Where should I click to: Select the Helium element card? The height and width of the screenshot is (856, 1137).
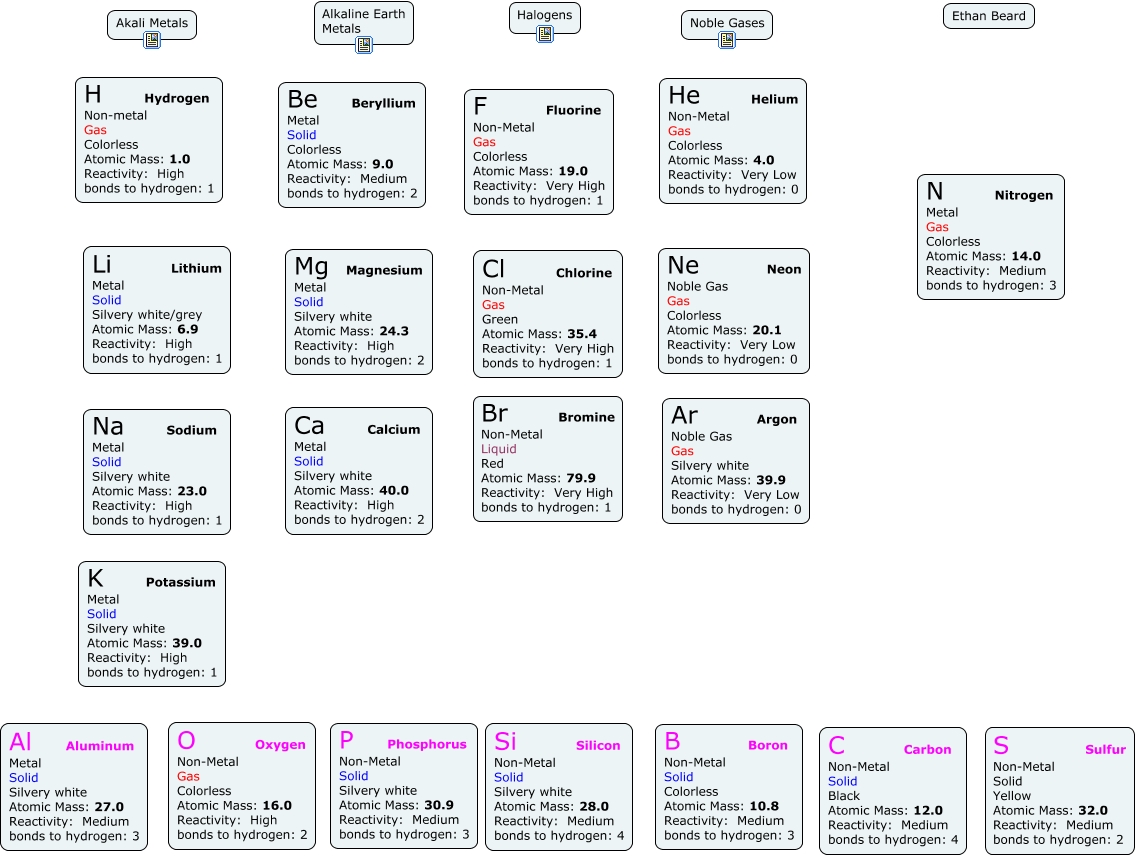[733, 141]
